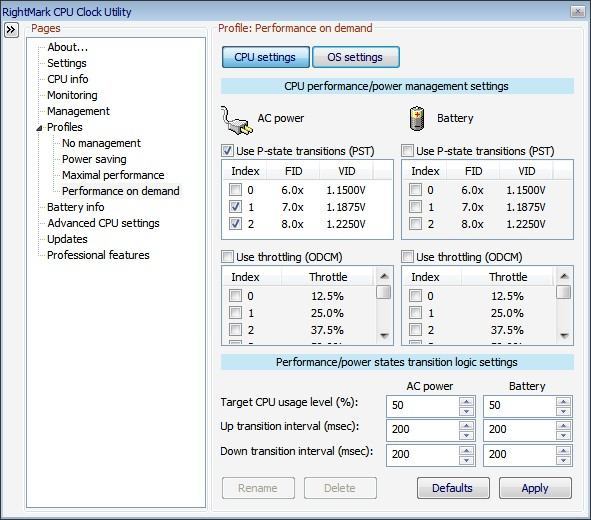Increase Battery Target CPU usage level
The height and width of the screenshot is (520, 591).
[563, 401]
